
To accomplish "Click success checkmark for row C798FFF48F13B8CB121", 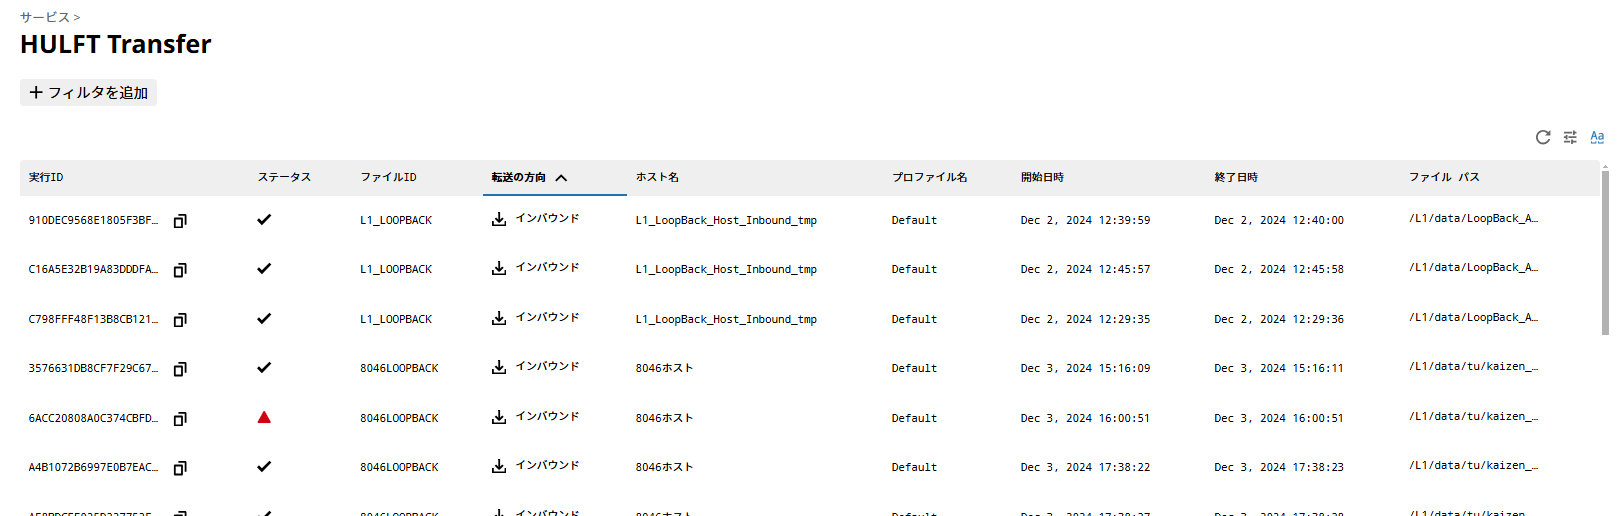I will 264,318.
